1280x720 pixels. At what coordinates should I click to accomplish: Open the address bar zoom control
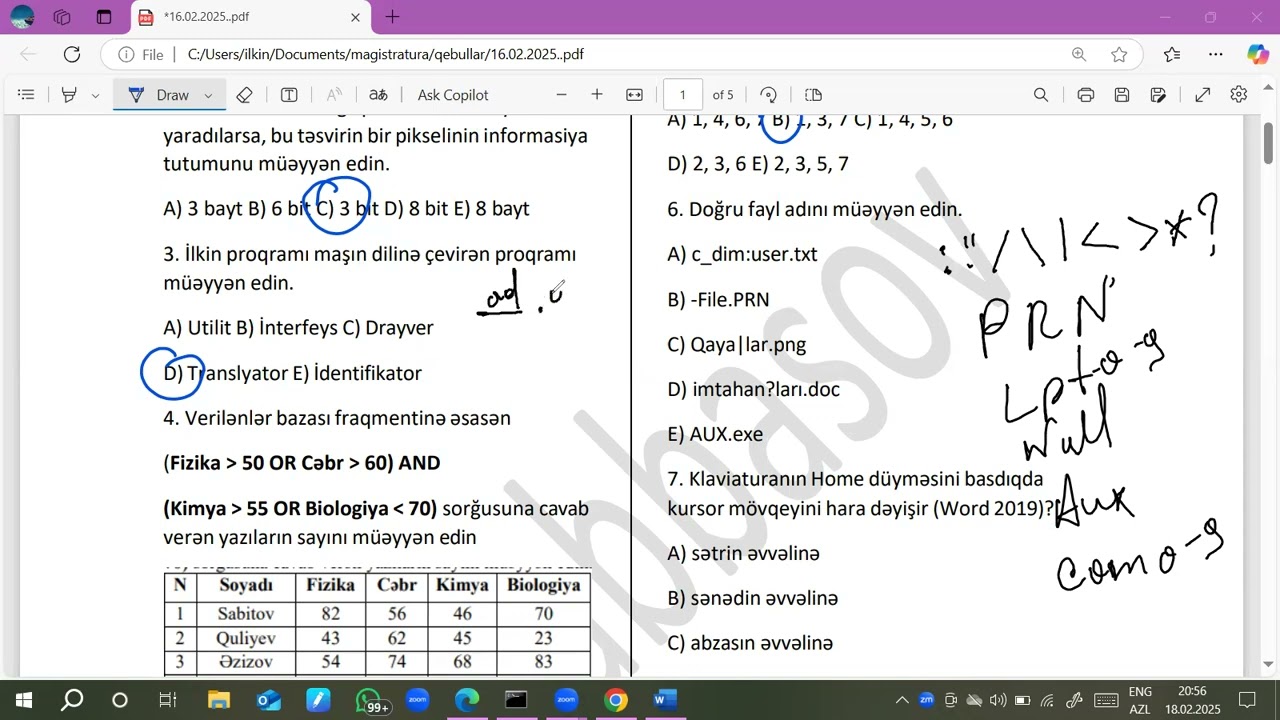tap(1079, 55)
